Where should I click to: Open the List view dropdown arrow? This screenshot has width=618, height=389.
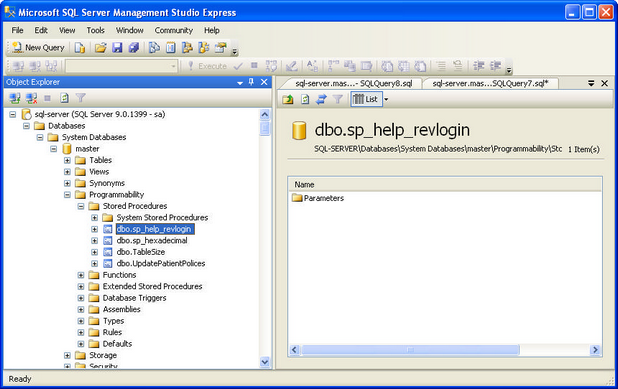[386, 99]
